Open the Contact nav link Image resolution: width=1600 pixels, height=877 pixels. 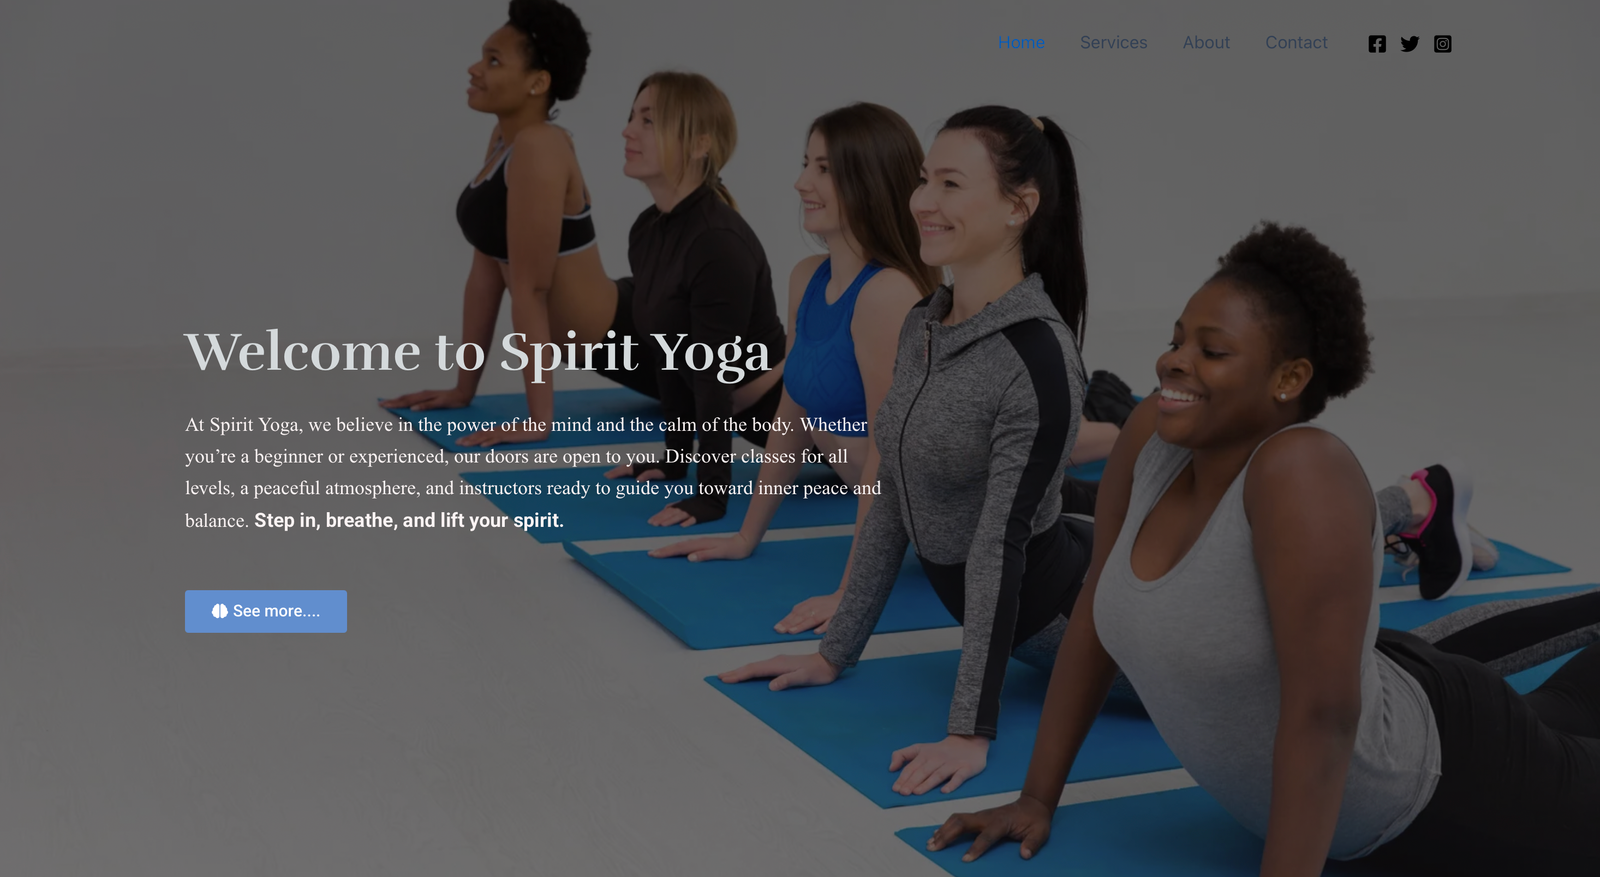tap(1296, 43)
